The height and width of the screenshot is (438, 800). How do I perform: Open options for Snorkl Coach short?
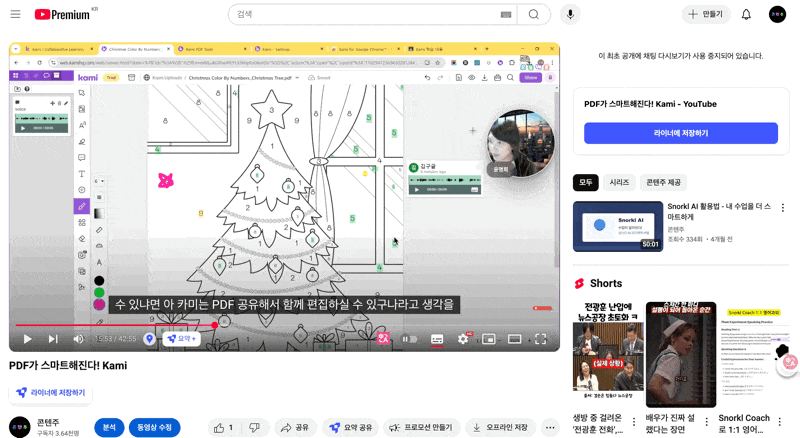pos(780,422)
